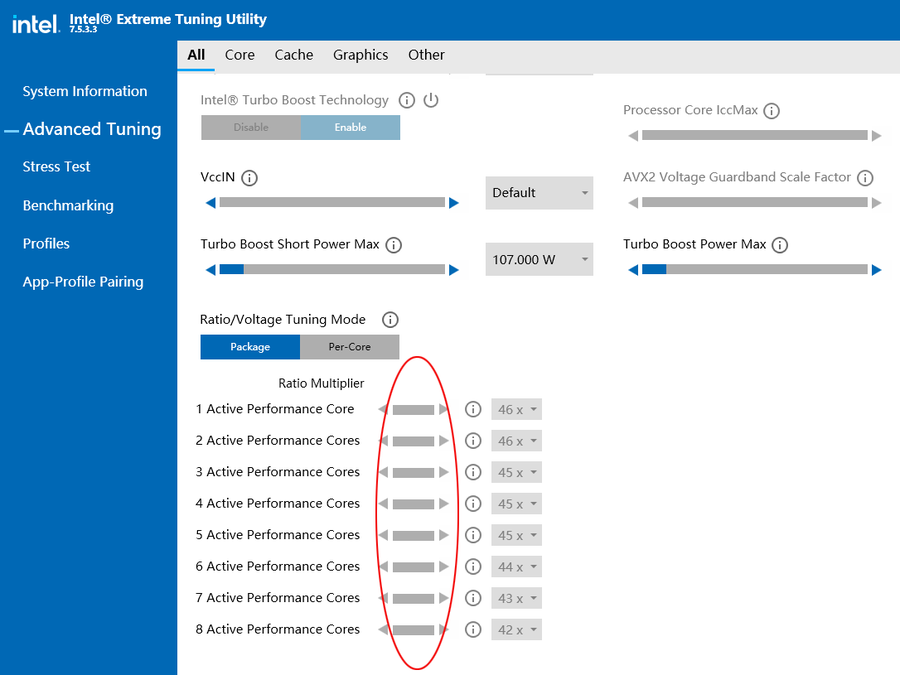
Task: Click info icon next to Intel Turbo Boost Technology
Action: tap(406, 100)
